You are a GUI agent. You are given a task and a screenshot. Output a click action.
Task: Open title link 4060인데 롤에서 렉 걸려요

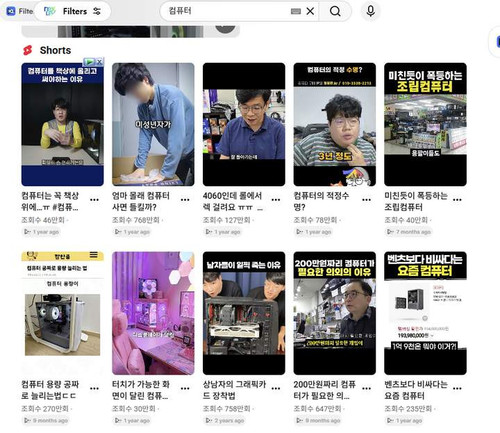(x=233, y=201)
